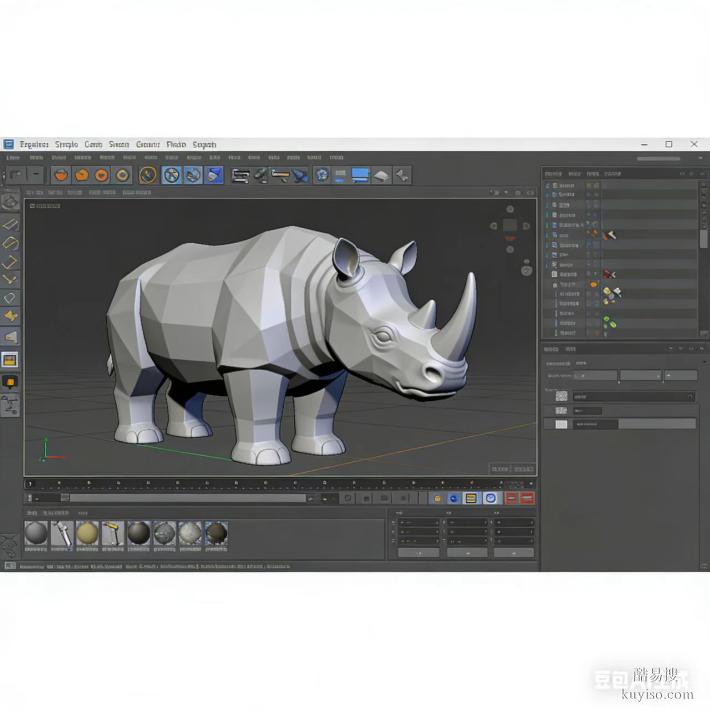This screenshot has width=710, height=710.
Task: Toggle the highlighted icon in the left toolbar
Action: pyautogui.click(x=10, y=360)
